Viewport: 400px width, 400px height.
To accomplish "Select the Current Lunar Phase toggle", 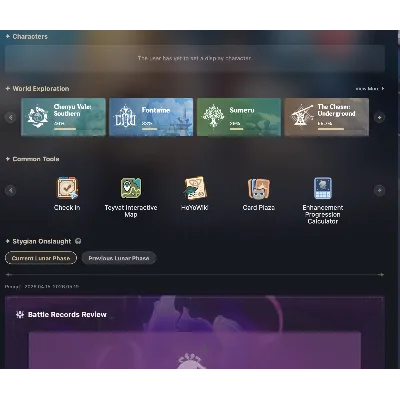I will point(41,258).
